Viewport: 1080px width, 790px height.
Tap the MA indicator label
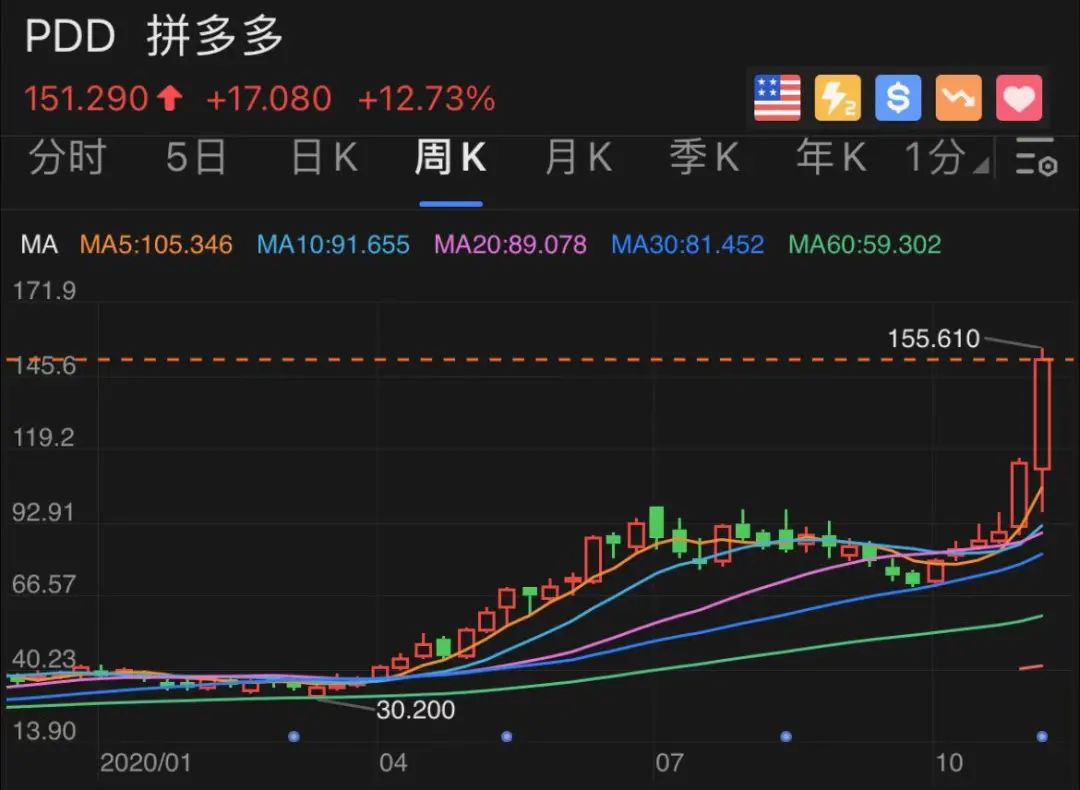point(39,245)
